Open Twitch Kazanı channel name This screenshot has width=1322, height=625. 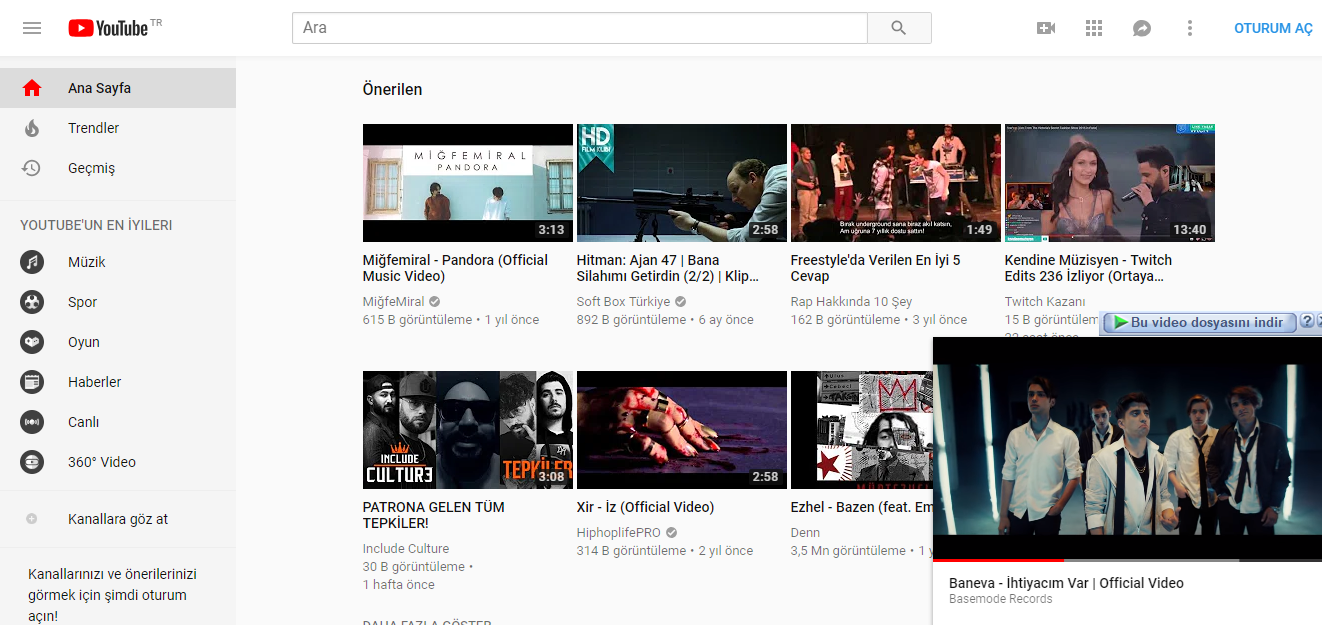(1045, 301)
